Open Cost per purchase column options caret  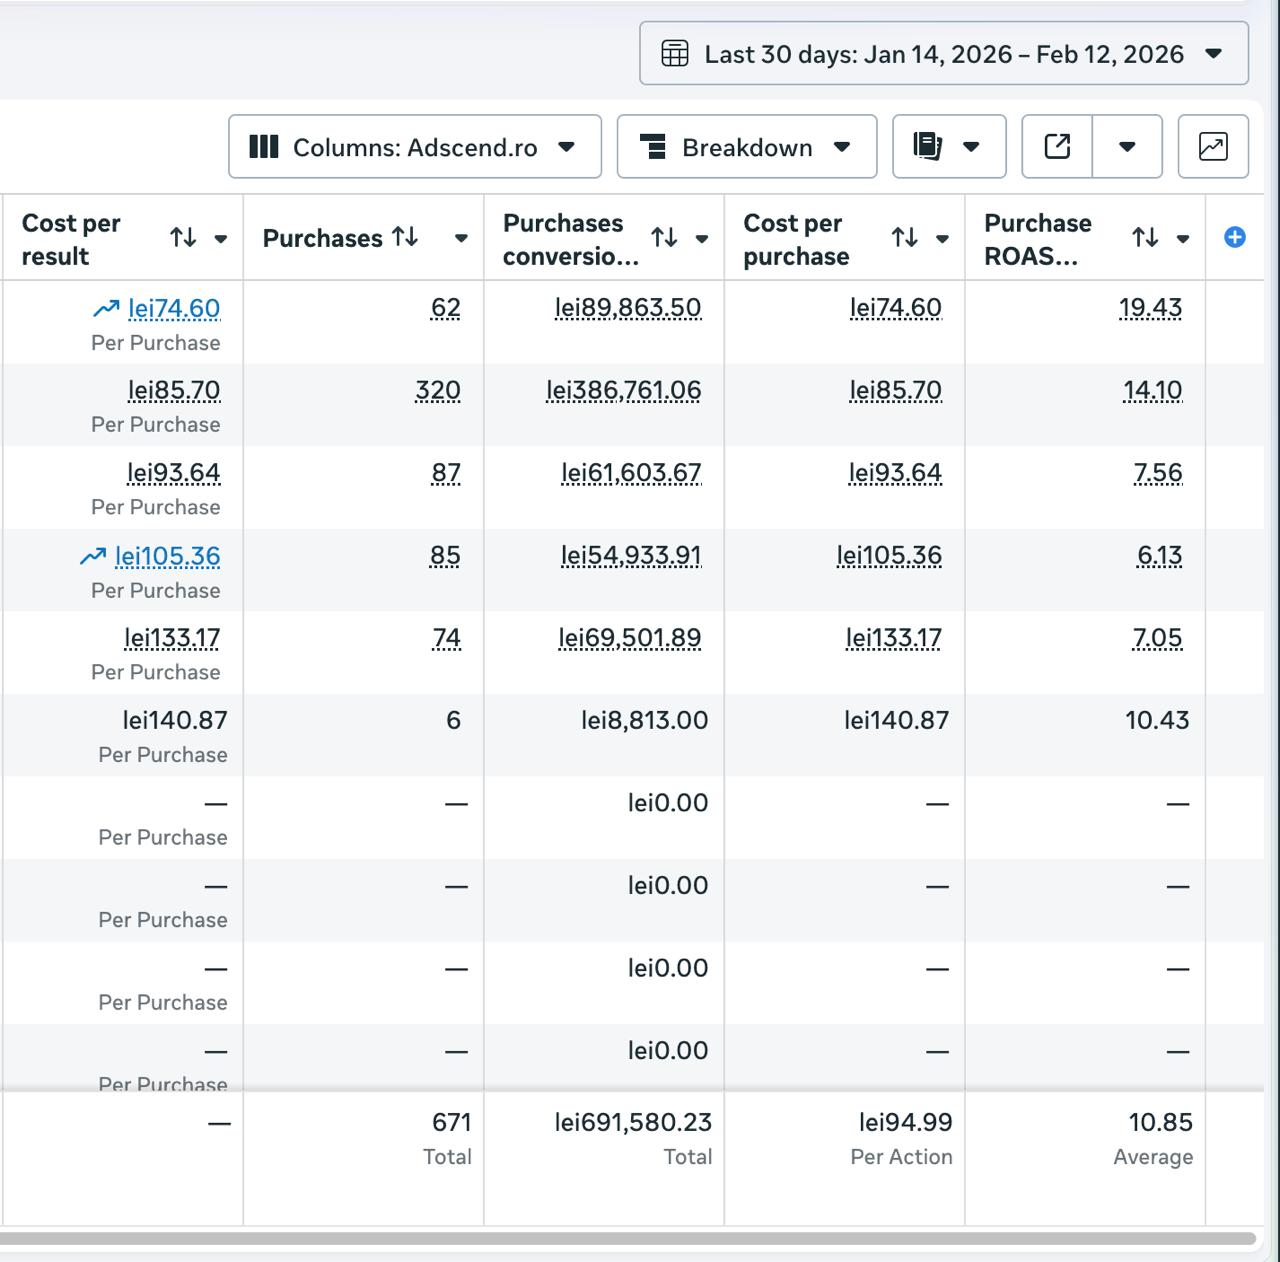tap(942, 239)
